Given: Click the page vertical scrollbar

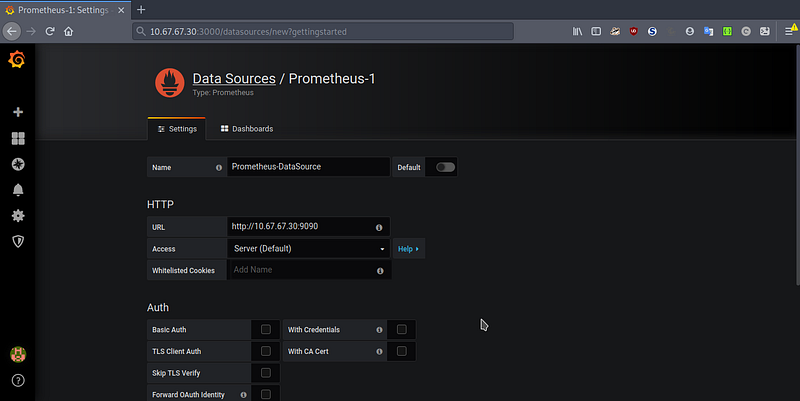Looking at the screenshot, I should (x=797, y=165).
